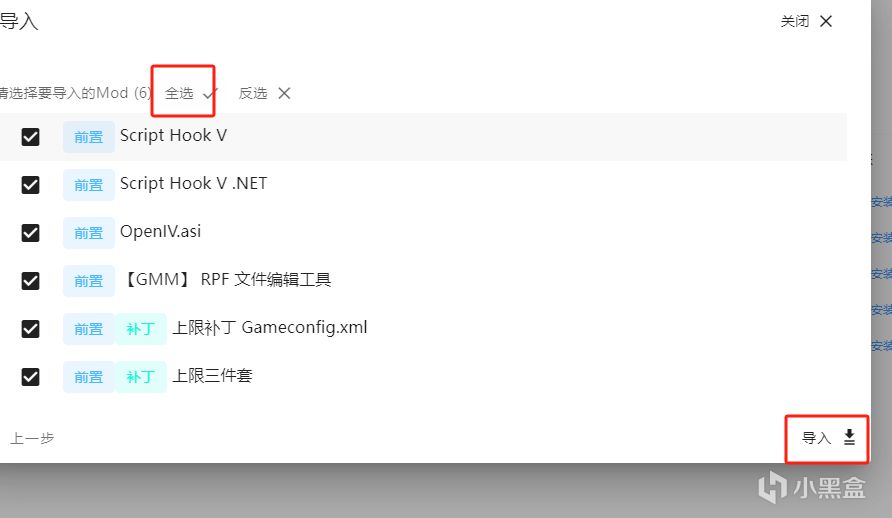Click the 前置 tag on Script Hook V

click(89, 137)
